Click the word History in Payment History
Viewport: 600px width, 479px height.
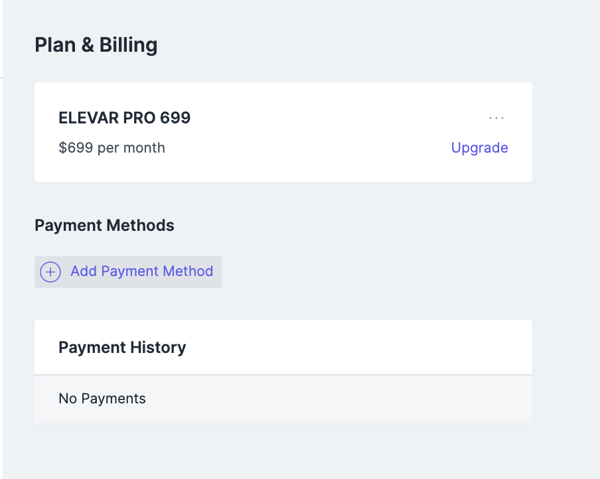coord(158,347)
